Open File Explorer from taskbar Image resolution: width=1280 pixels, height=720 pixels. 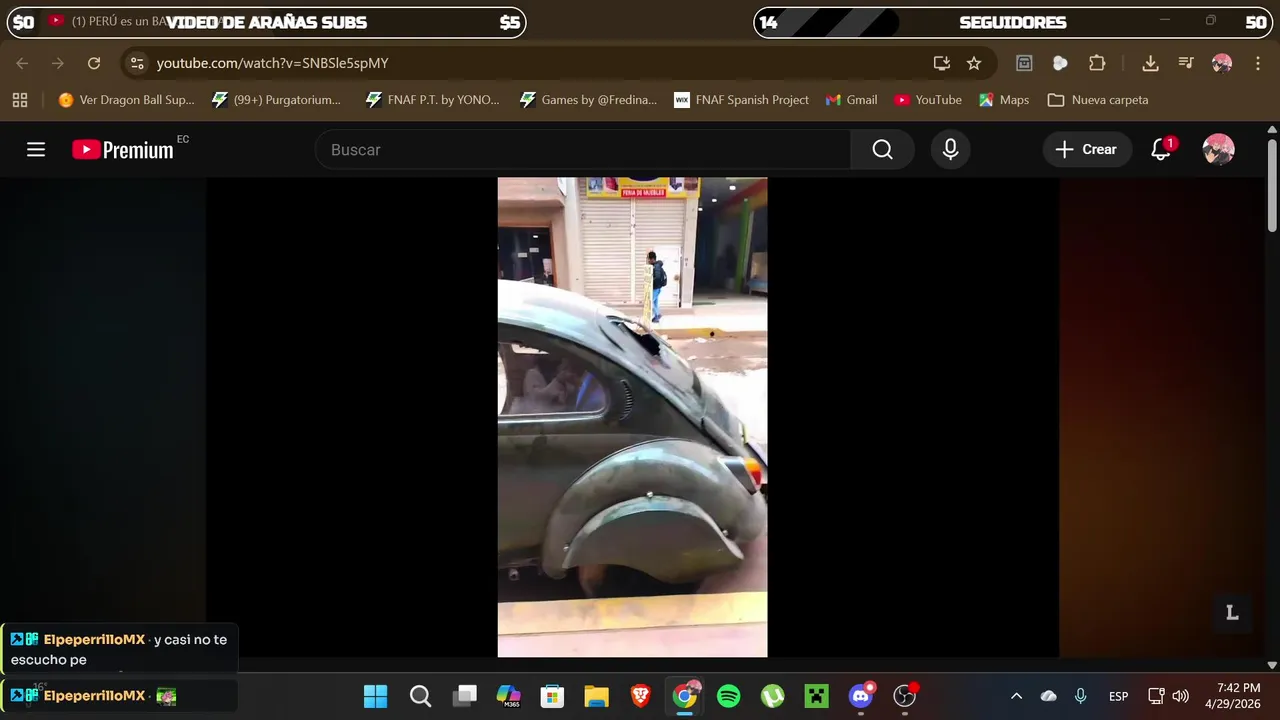[x=596, y=696]
